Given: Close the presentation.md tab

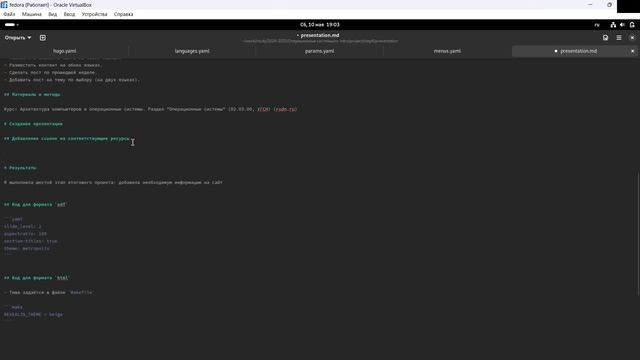Looking at the screenshot, I should point(632,51).
